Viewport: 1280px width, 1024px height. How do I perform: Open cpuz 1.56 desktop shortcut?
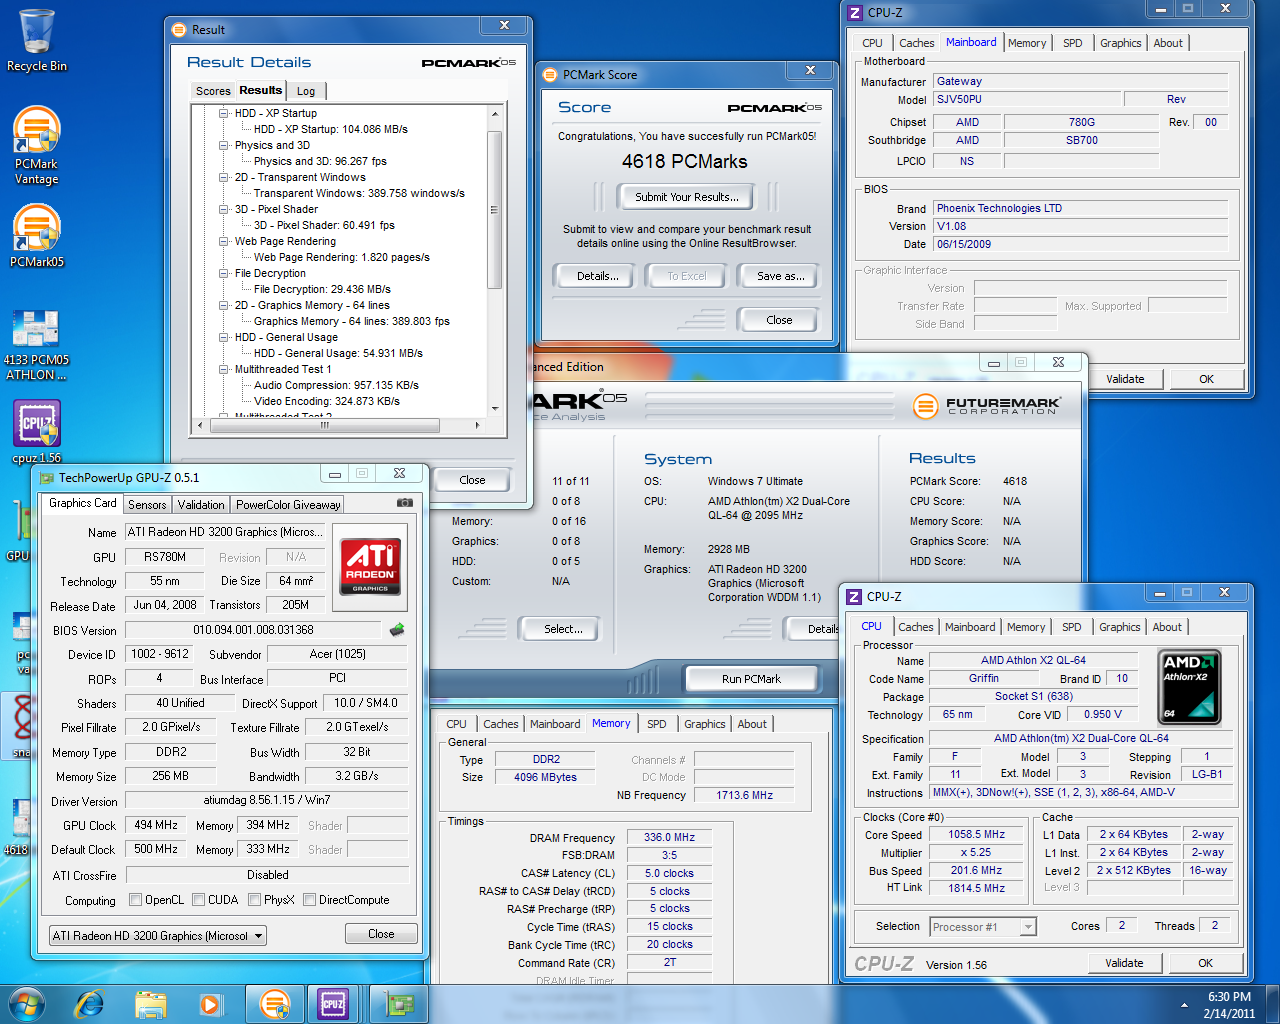coord(36,432)
